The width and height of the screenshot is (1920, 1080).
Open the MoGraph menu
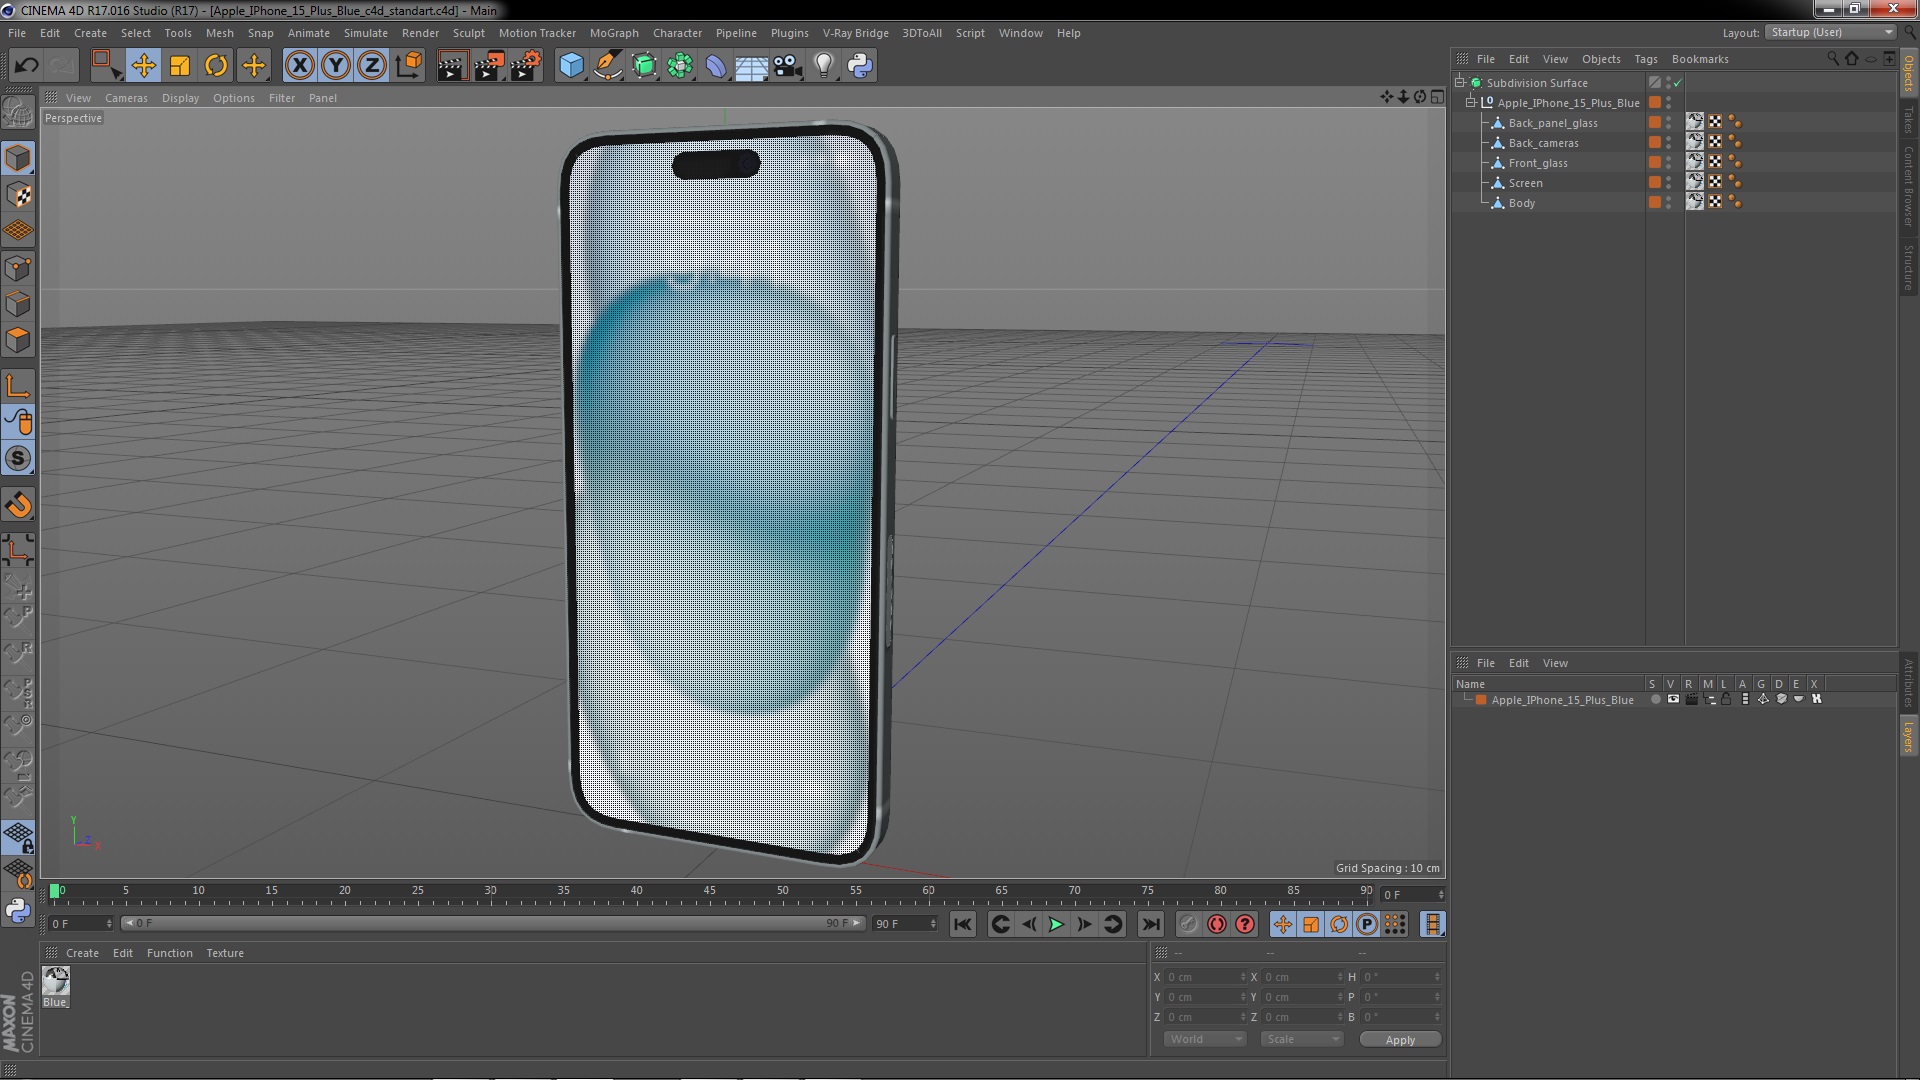point(614,33)
